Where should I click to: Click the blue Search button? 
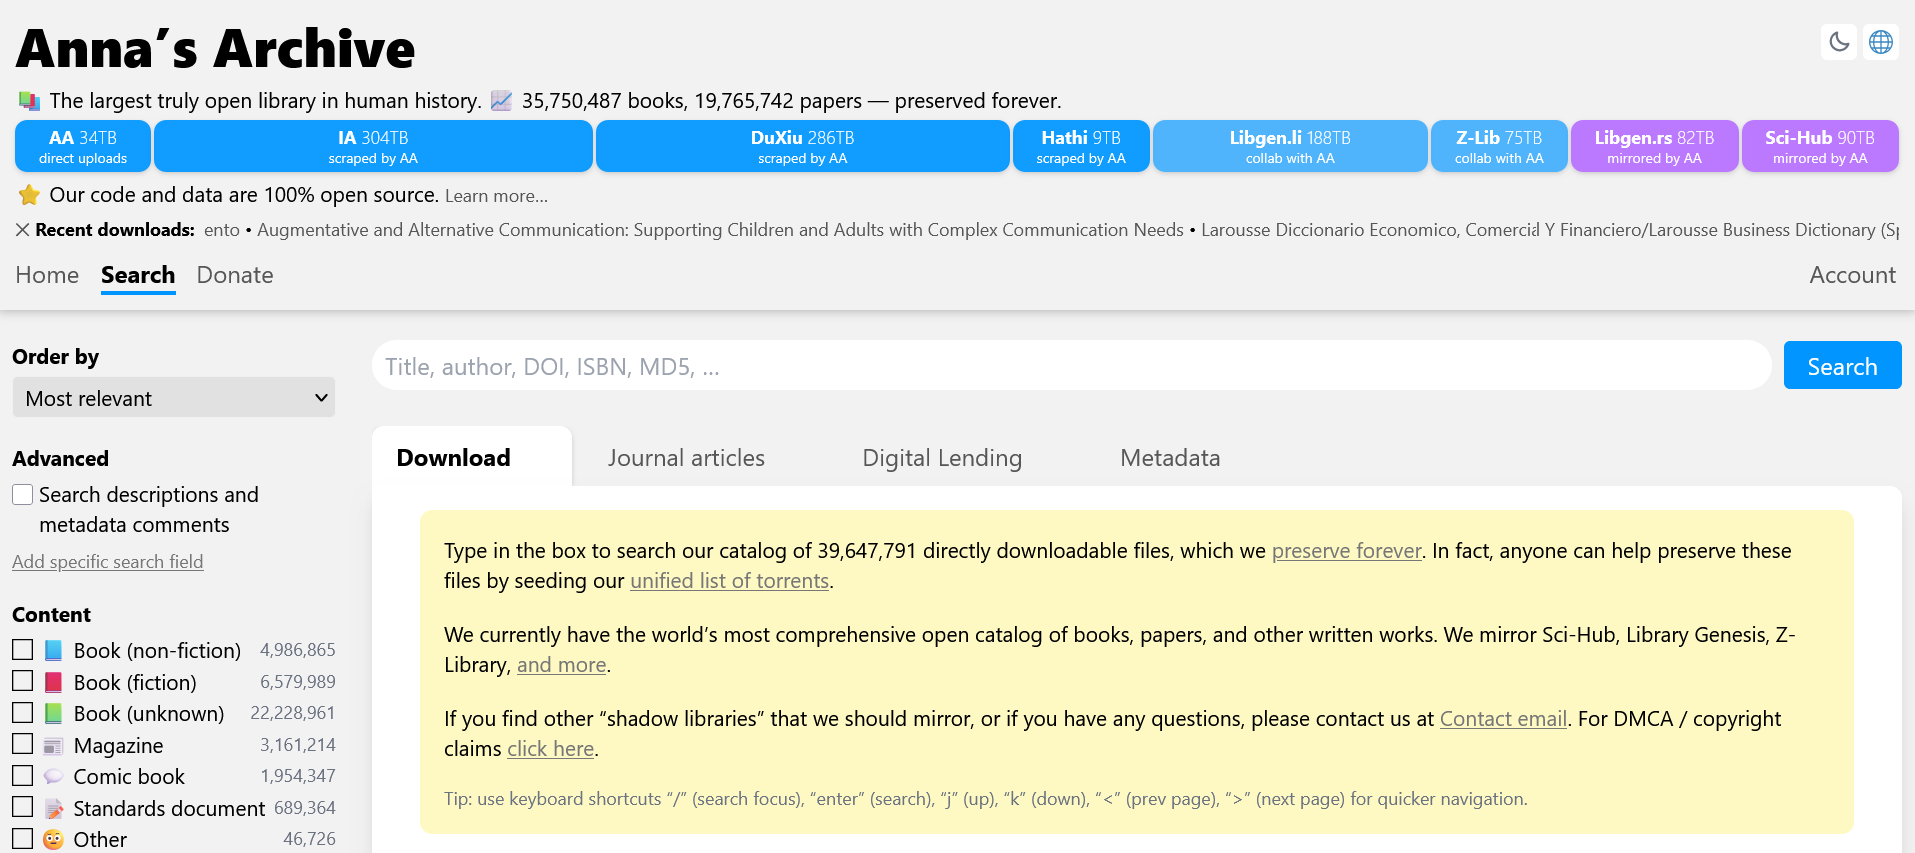pyautogui.click(x=1842, y=366)
